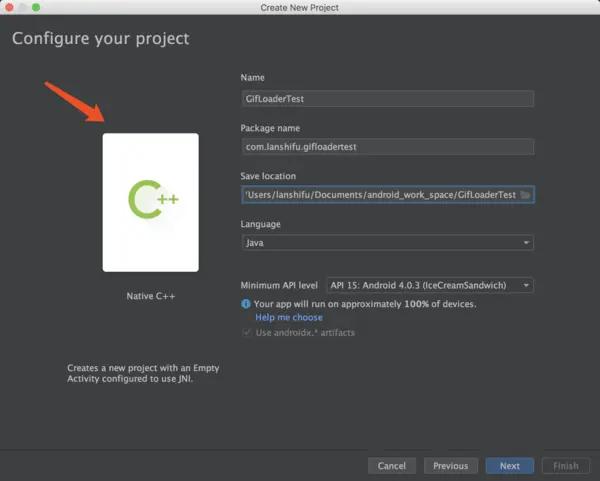This screenshot has width=600, height=481.
Task: Click the 'Configure your project' heading
Action: pyautogui.click(x=101, y=39)
